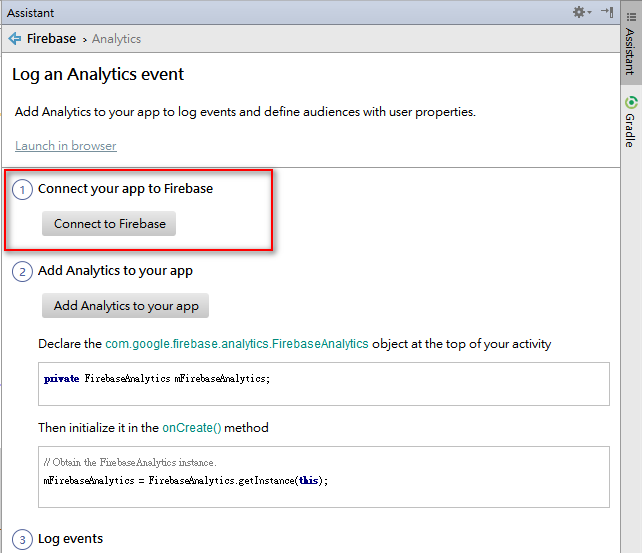Click the step 1 circle number
The height and width of the screenshot is (553, 642).
click(x=23, y=189)
